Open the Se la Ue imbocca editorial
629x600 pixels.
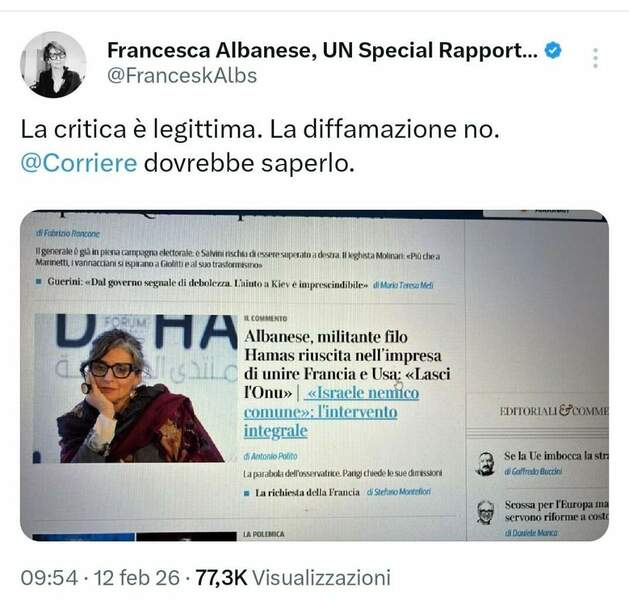556,456
